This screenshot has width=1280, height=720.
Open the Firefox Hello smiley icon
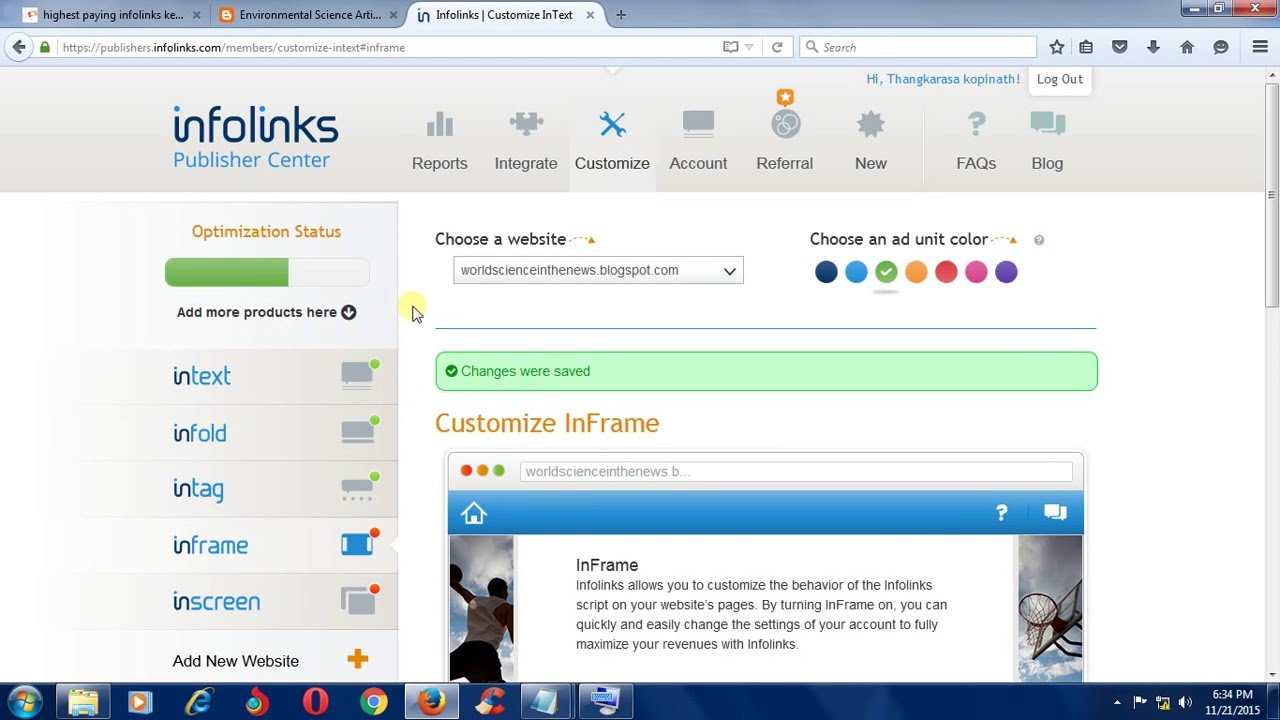tap(1221, 47)
